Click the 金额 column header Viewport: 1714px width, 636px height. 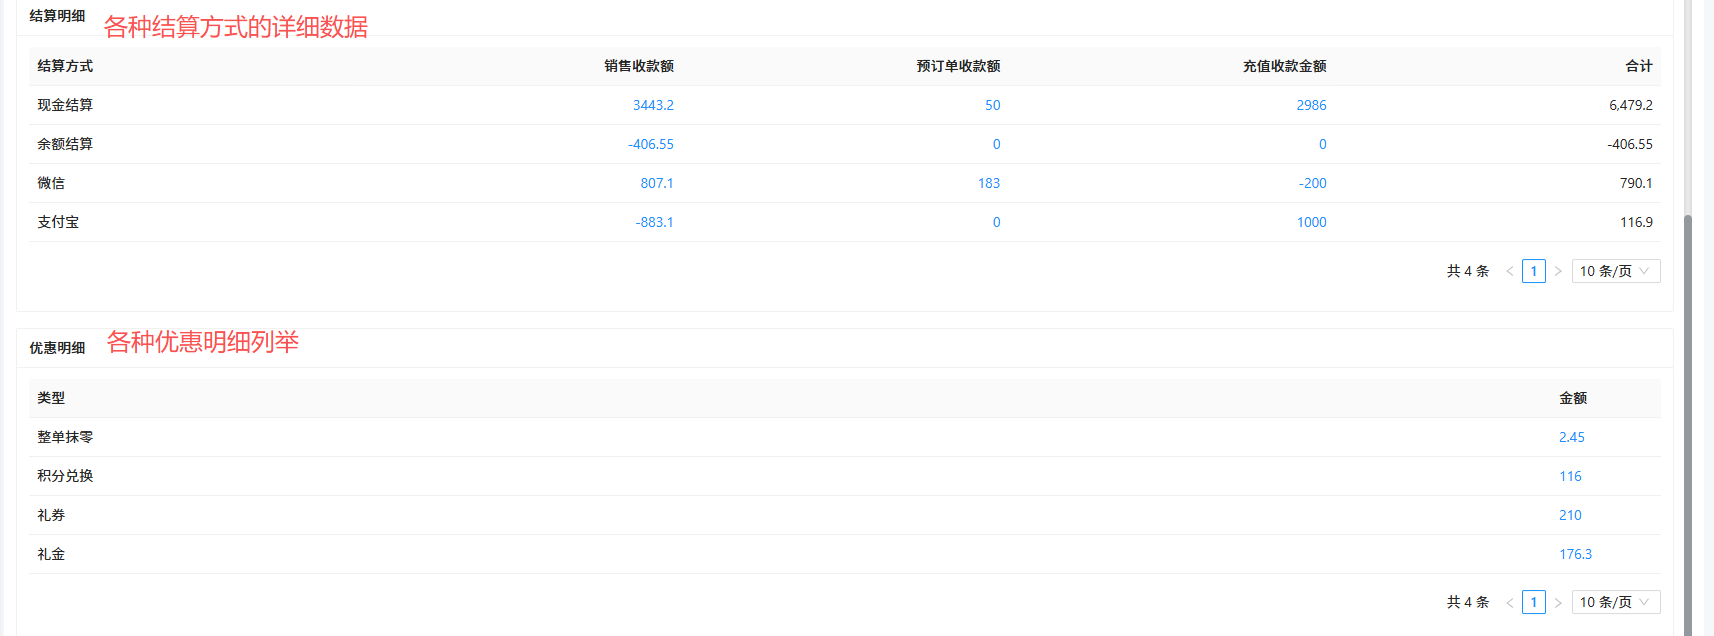[1573, 398]
